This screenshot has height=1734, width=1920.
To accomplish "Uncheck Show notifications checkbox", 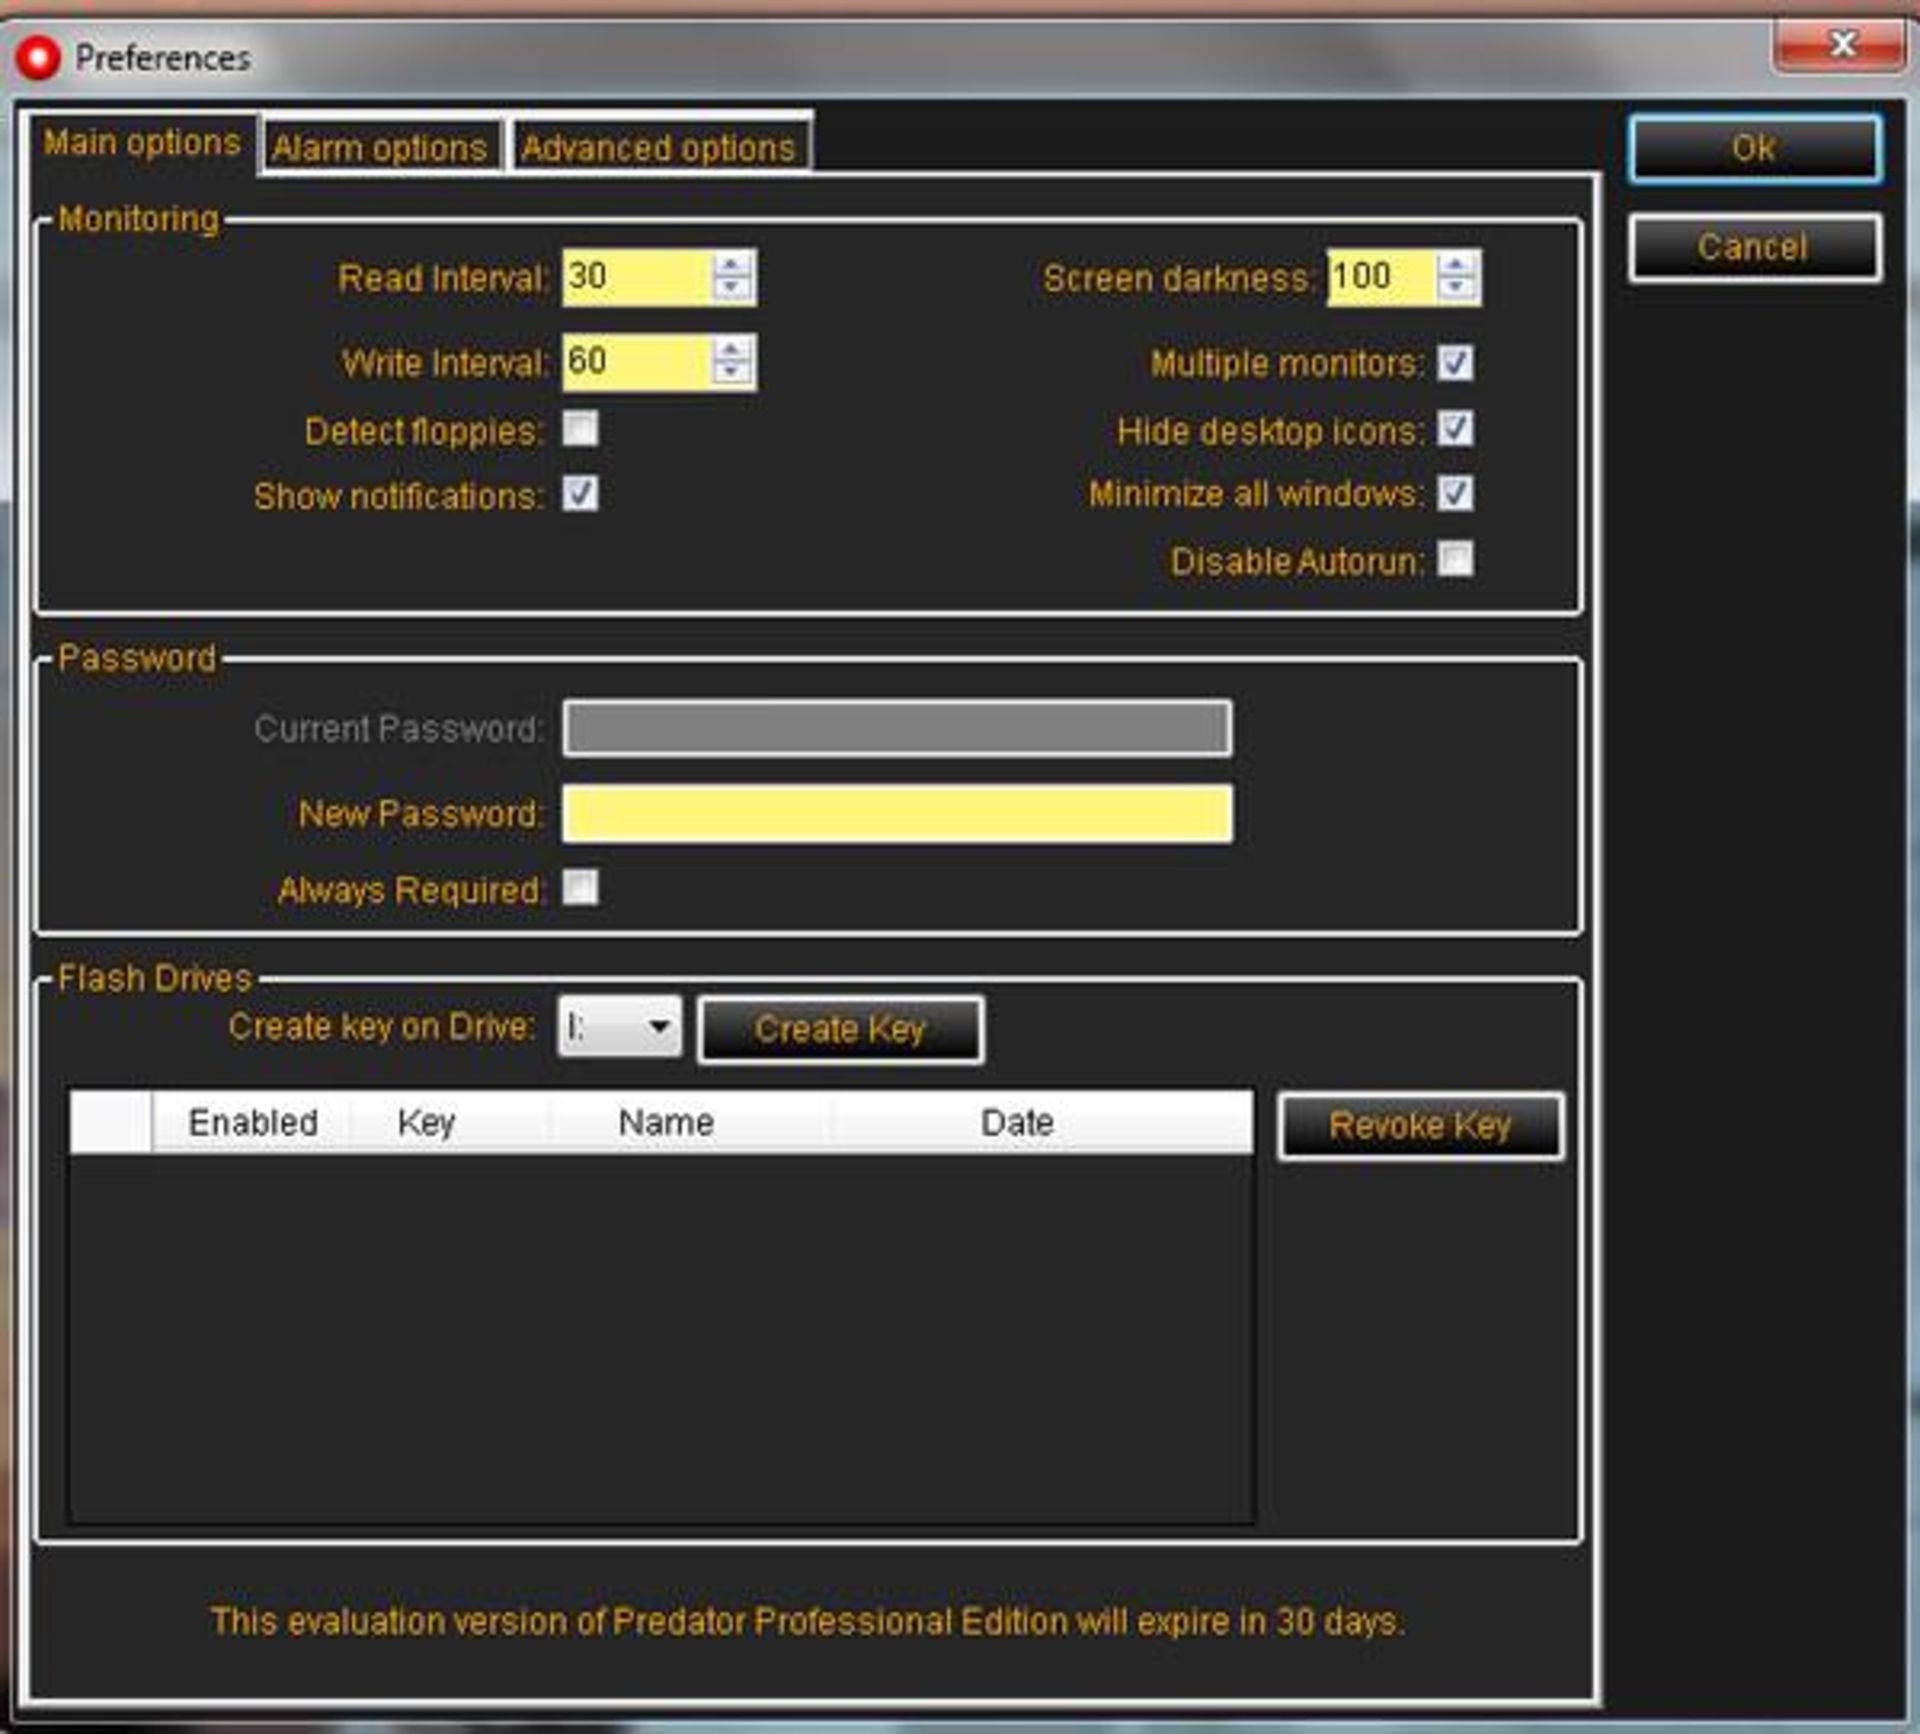I will (x=580, y=493).
